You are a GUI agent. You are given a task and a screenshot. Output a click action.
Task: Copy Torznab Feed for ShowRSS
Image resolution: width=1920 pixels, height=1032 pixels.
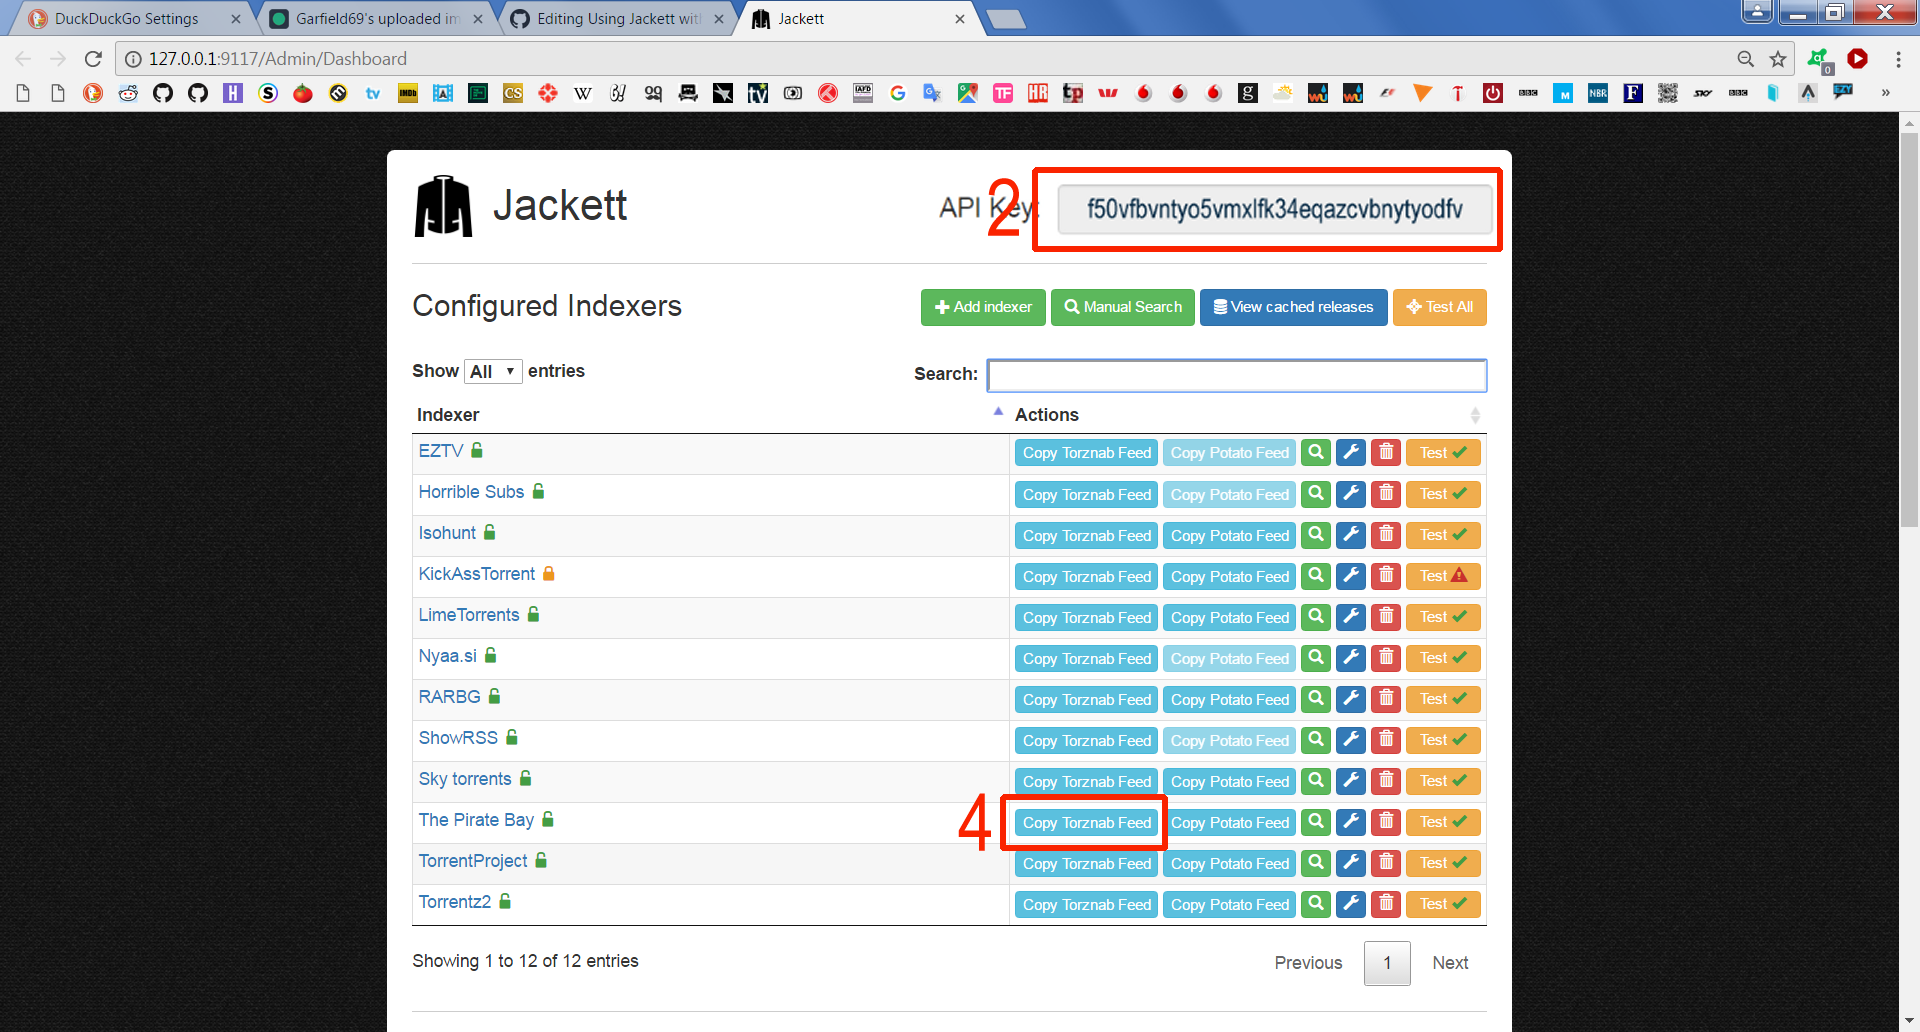coord(1086,740)
